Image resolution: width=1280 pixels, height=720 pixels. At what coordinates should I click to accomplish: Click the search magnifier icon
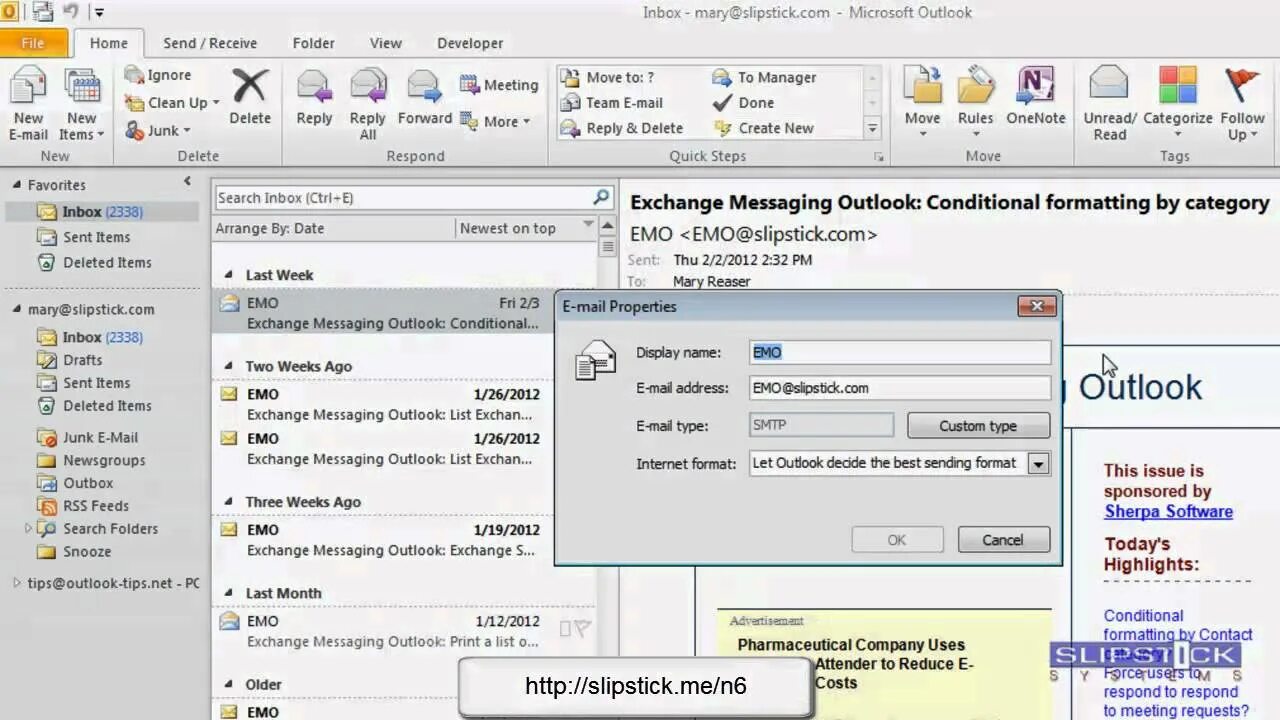click(601, 197)
